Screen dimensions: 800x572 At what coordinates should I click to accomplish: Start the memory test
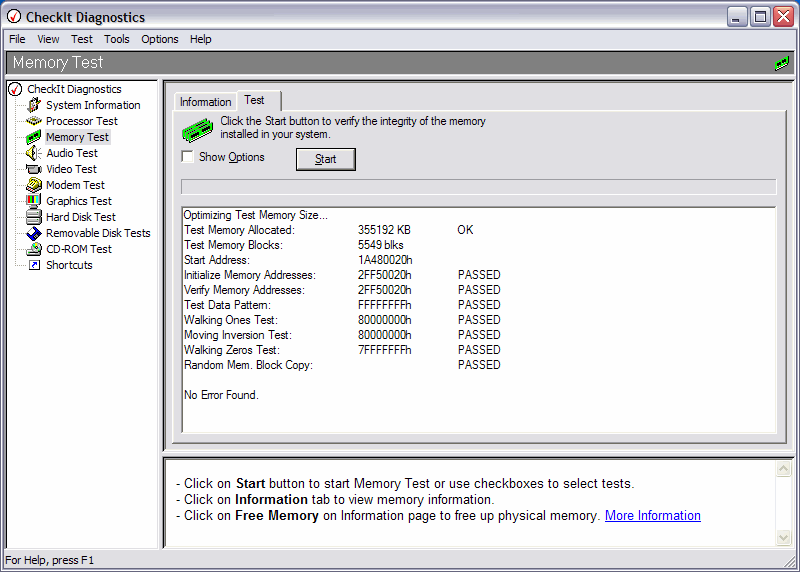tap(326, 159)
